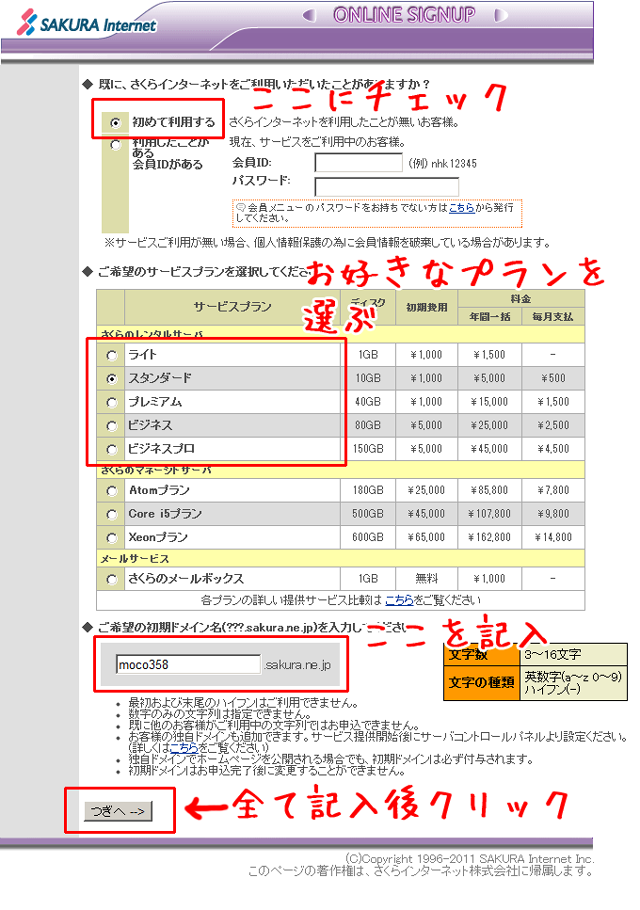Click the メールサービス section heading
Screen dimensions: 640x910
135,559
